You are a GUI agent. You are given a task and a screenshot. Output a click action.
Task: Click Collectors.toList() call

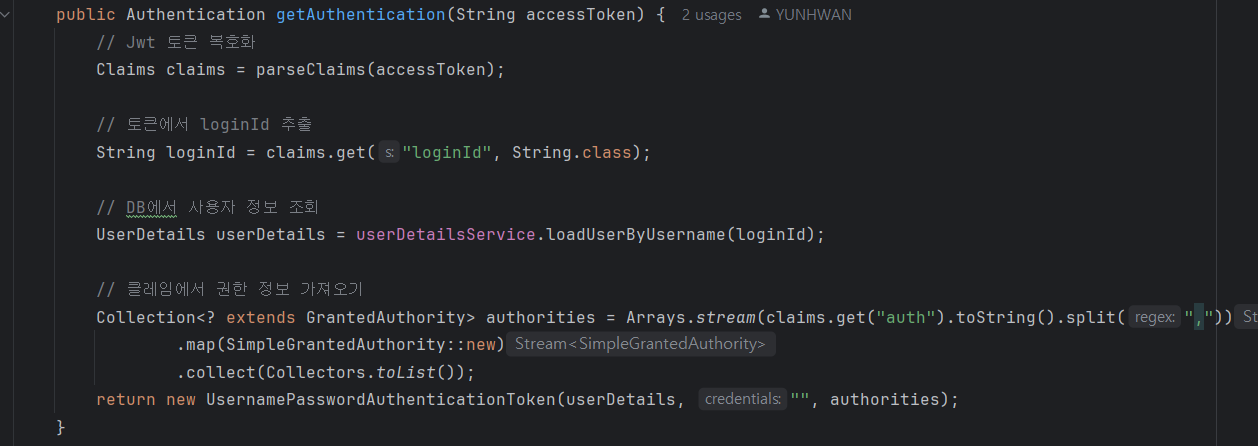click(x=360, y=373)
